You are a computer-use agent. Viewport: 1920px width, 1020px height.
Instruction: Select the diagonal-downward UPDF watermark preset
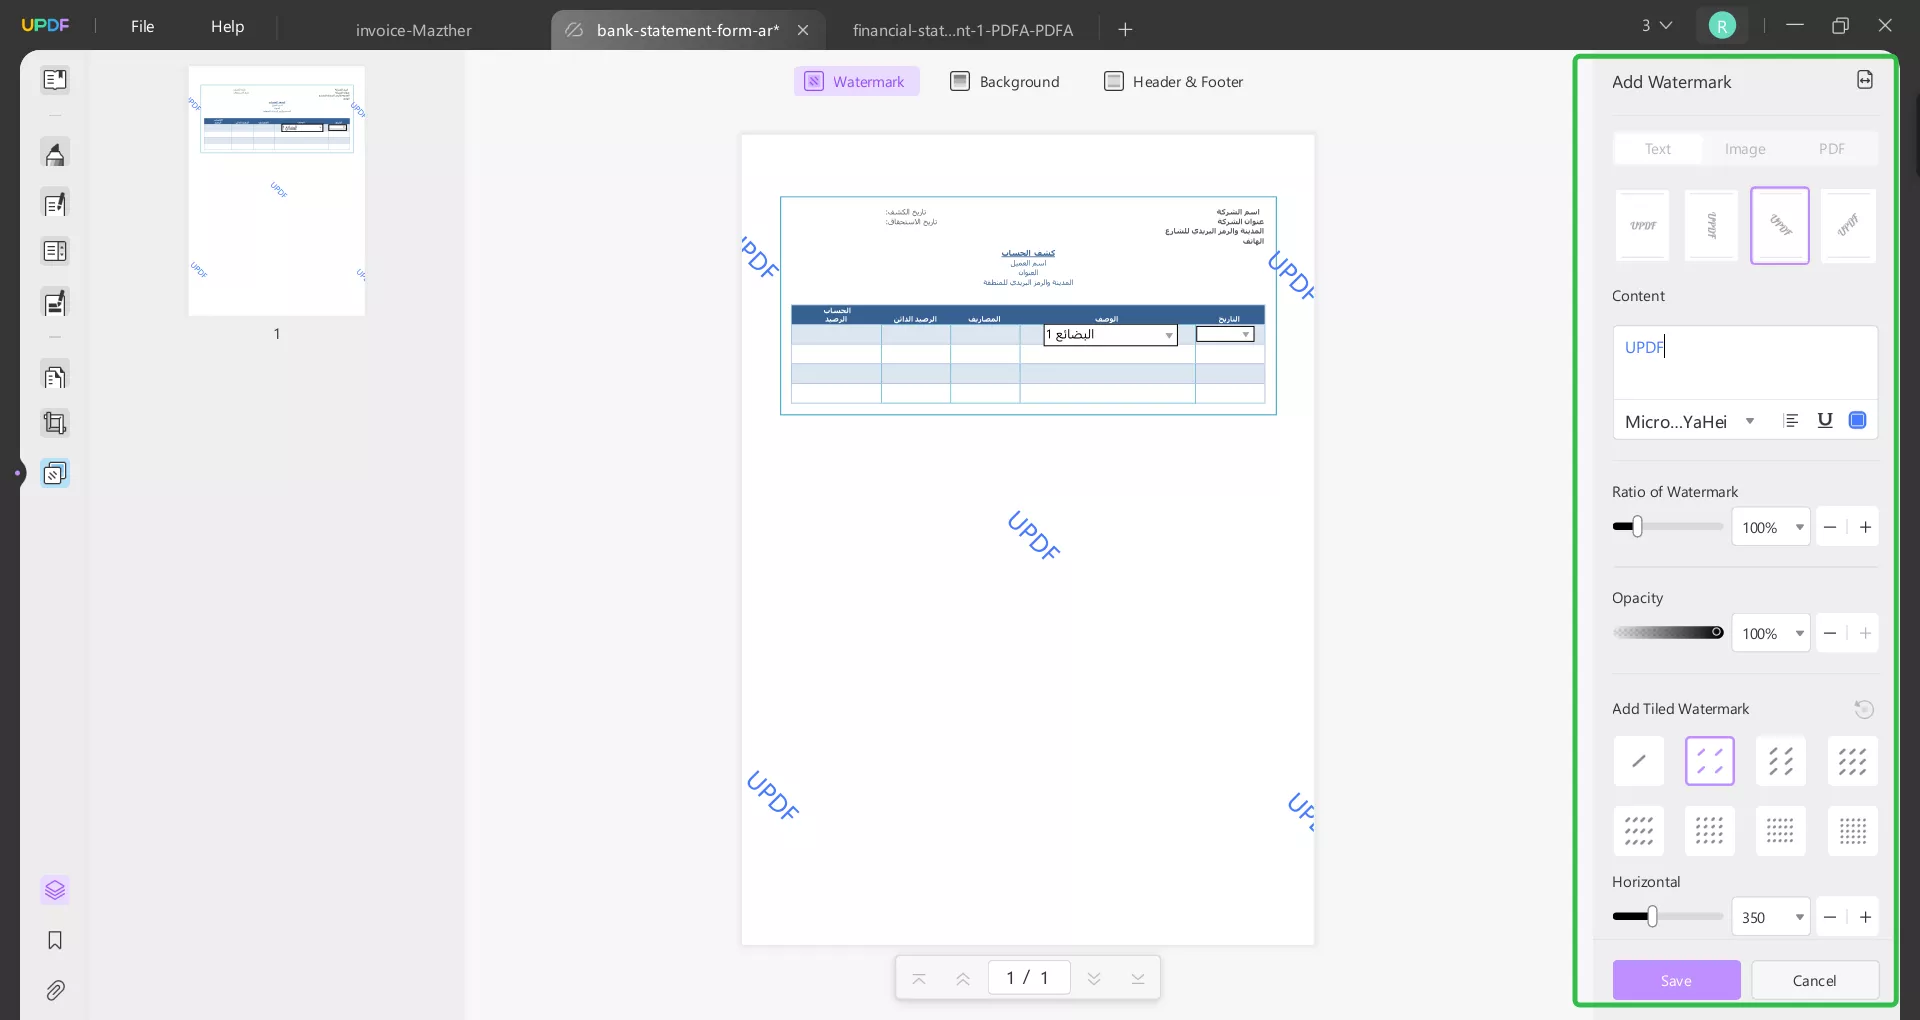point(1780,226)
